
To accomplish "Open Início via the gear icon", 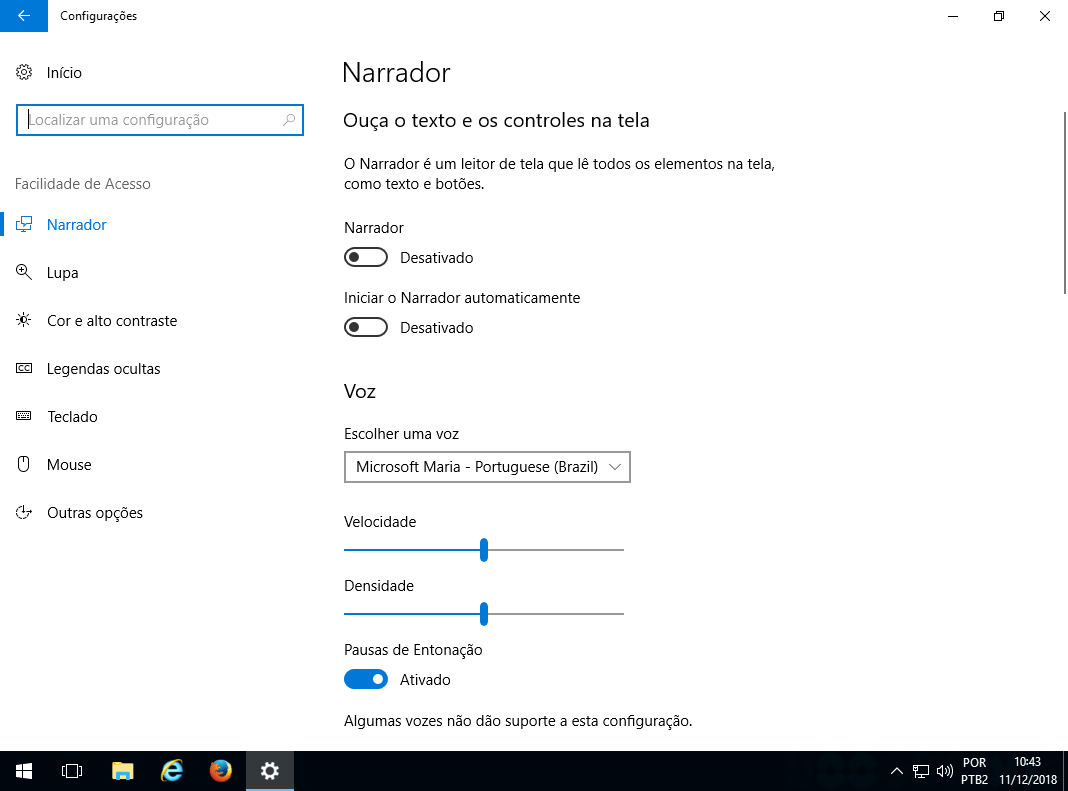I will (25, 73).
